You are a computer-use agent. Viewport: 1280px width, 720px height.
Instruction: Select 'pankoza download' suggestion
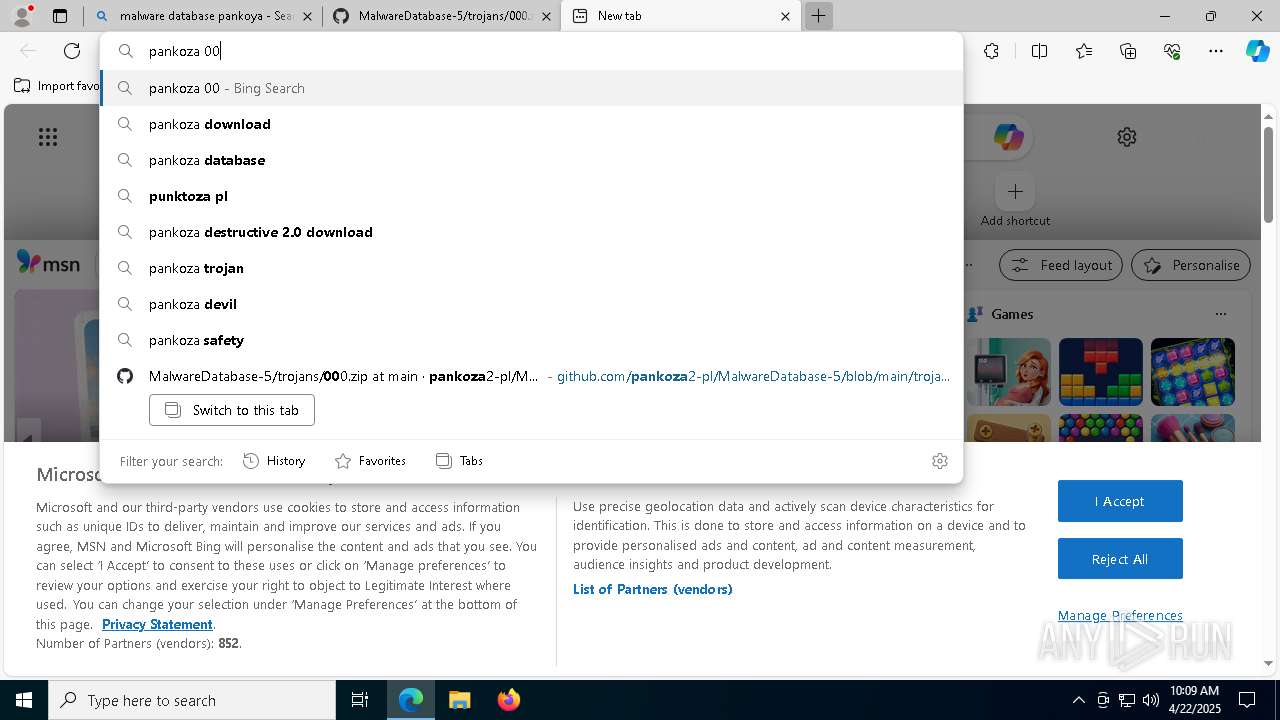532,124
